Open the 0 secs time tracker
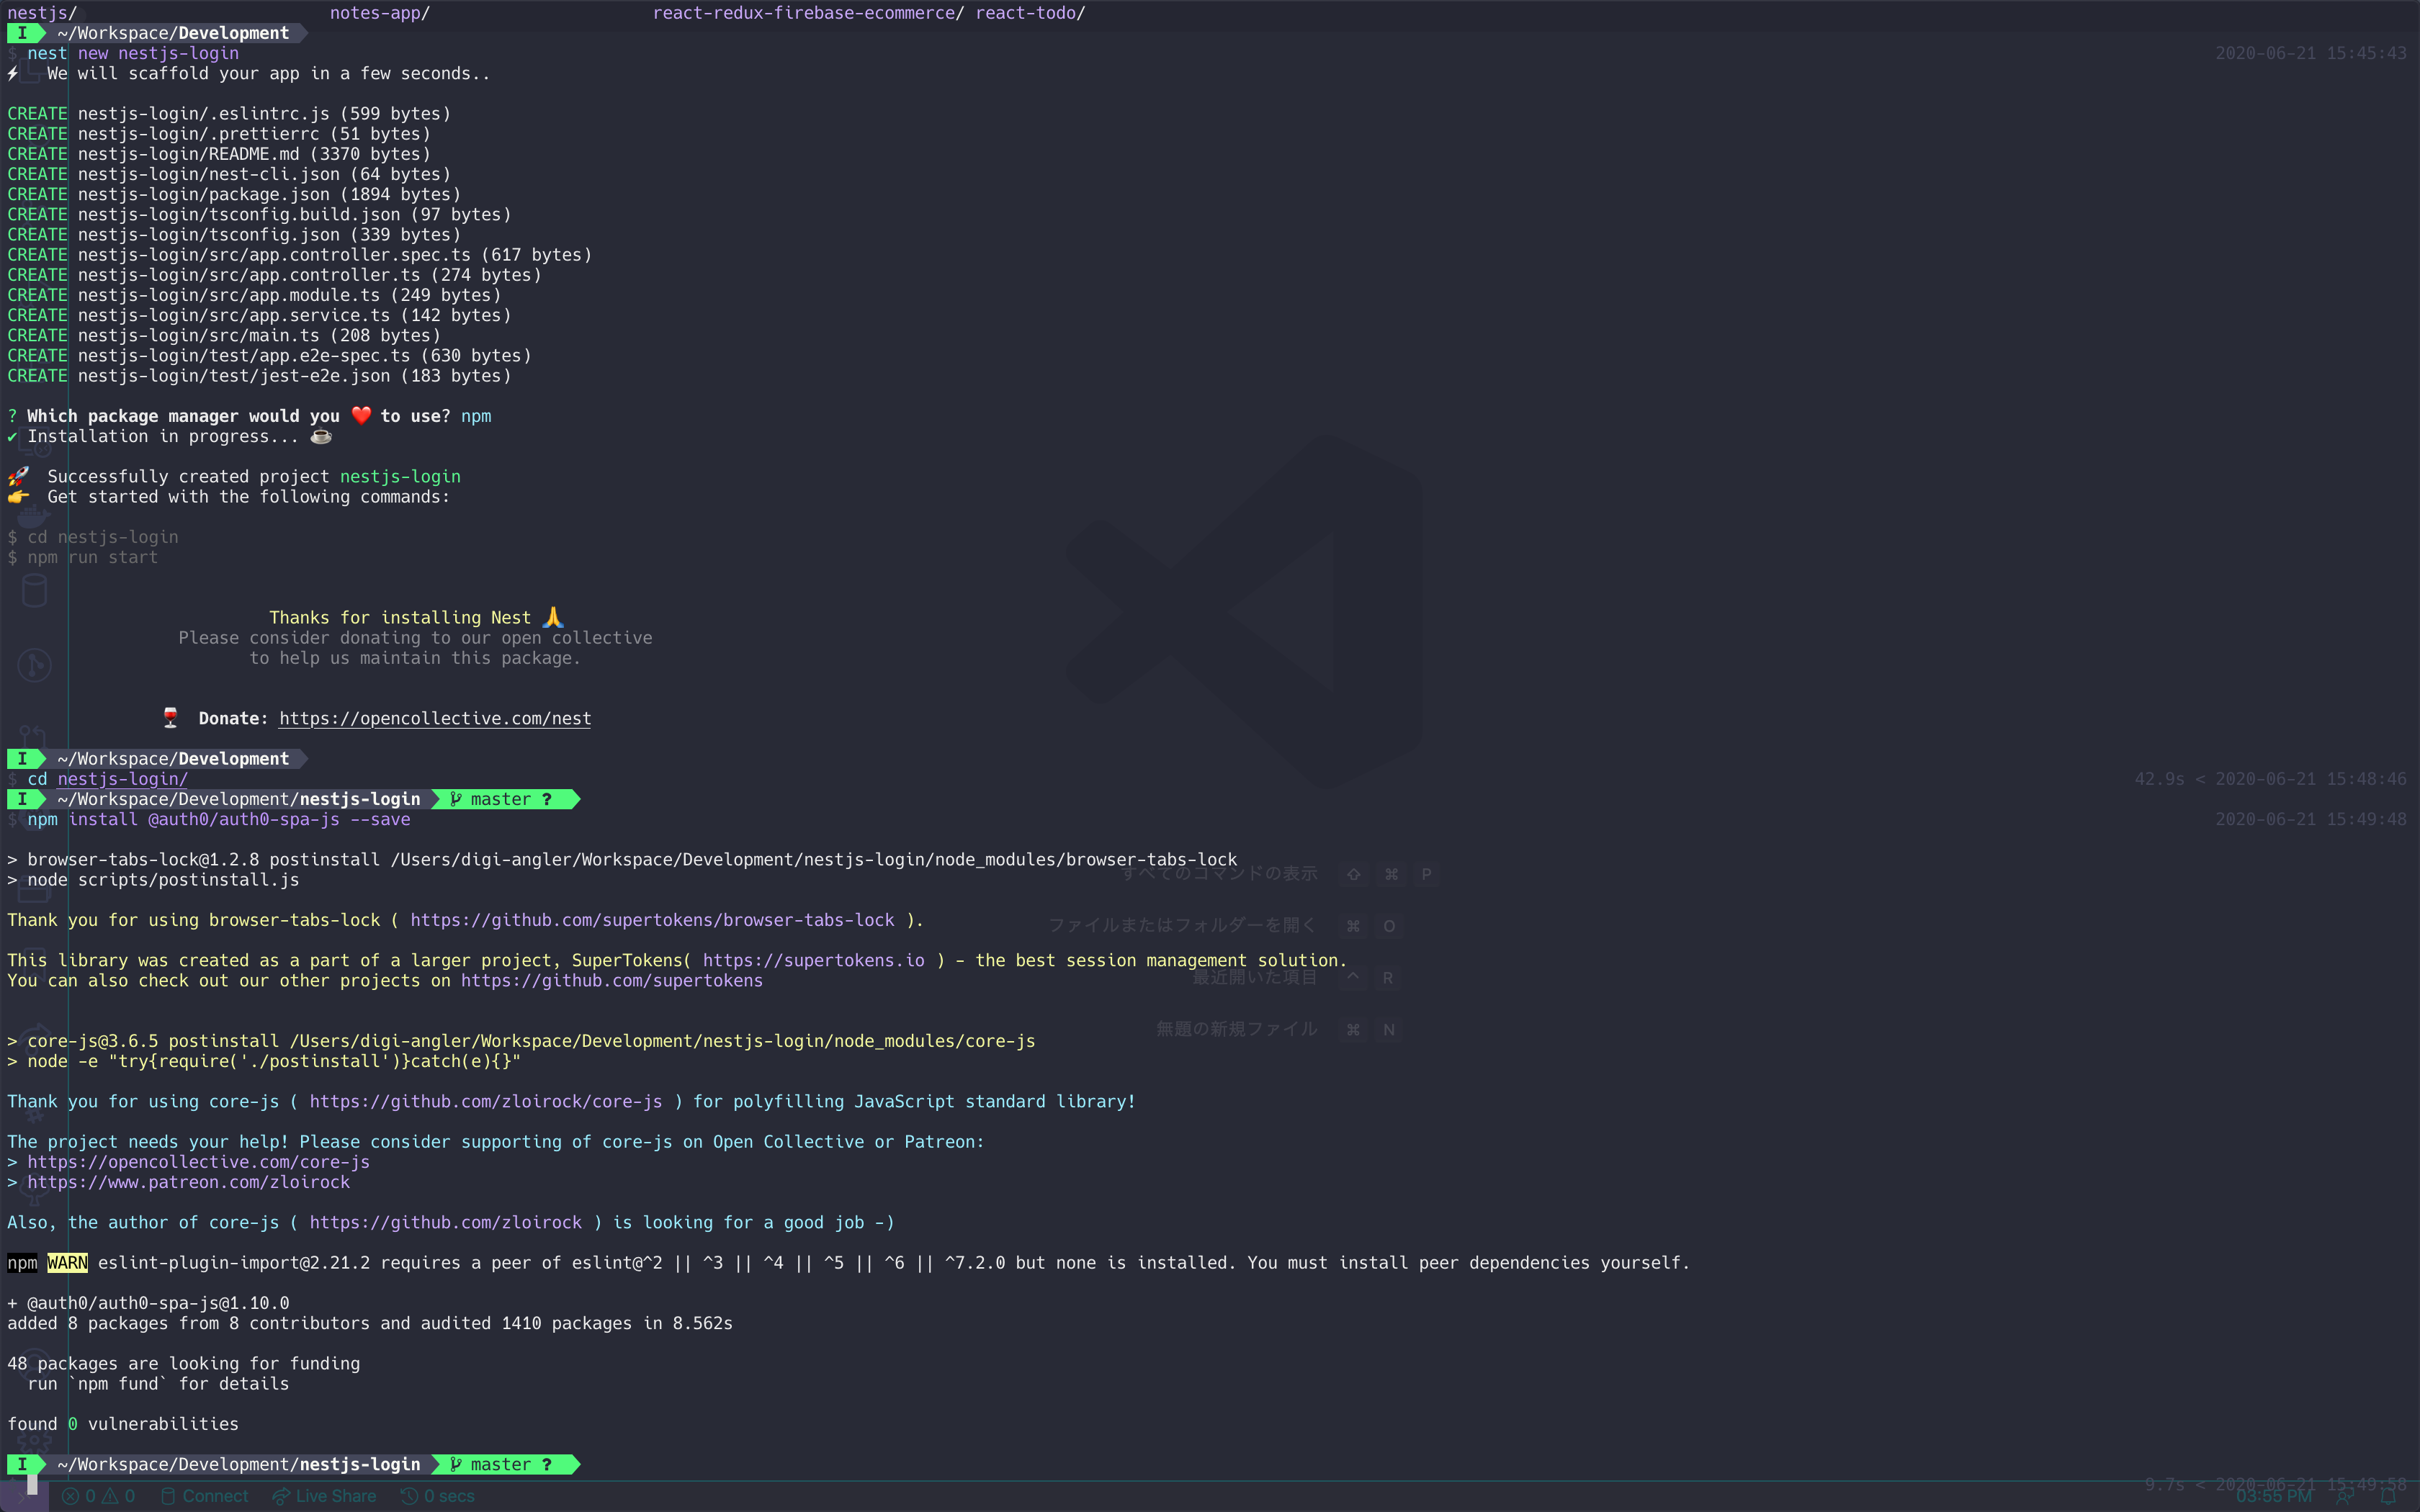This screenshot has height=1512, width=2420. tap(438, 1496)
